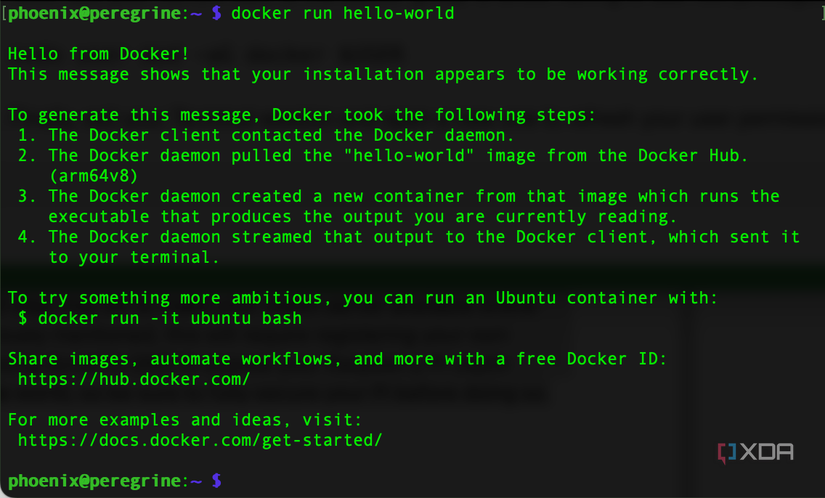Open the https://hub.docker.com/ link
The width and height of the screenshot is (825, 498).
(134, 379)
